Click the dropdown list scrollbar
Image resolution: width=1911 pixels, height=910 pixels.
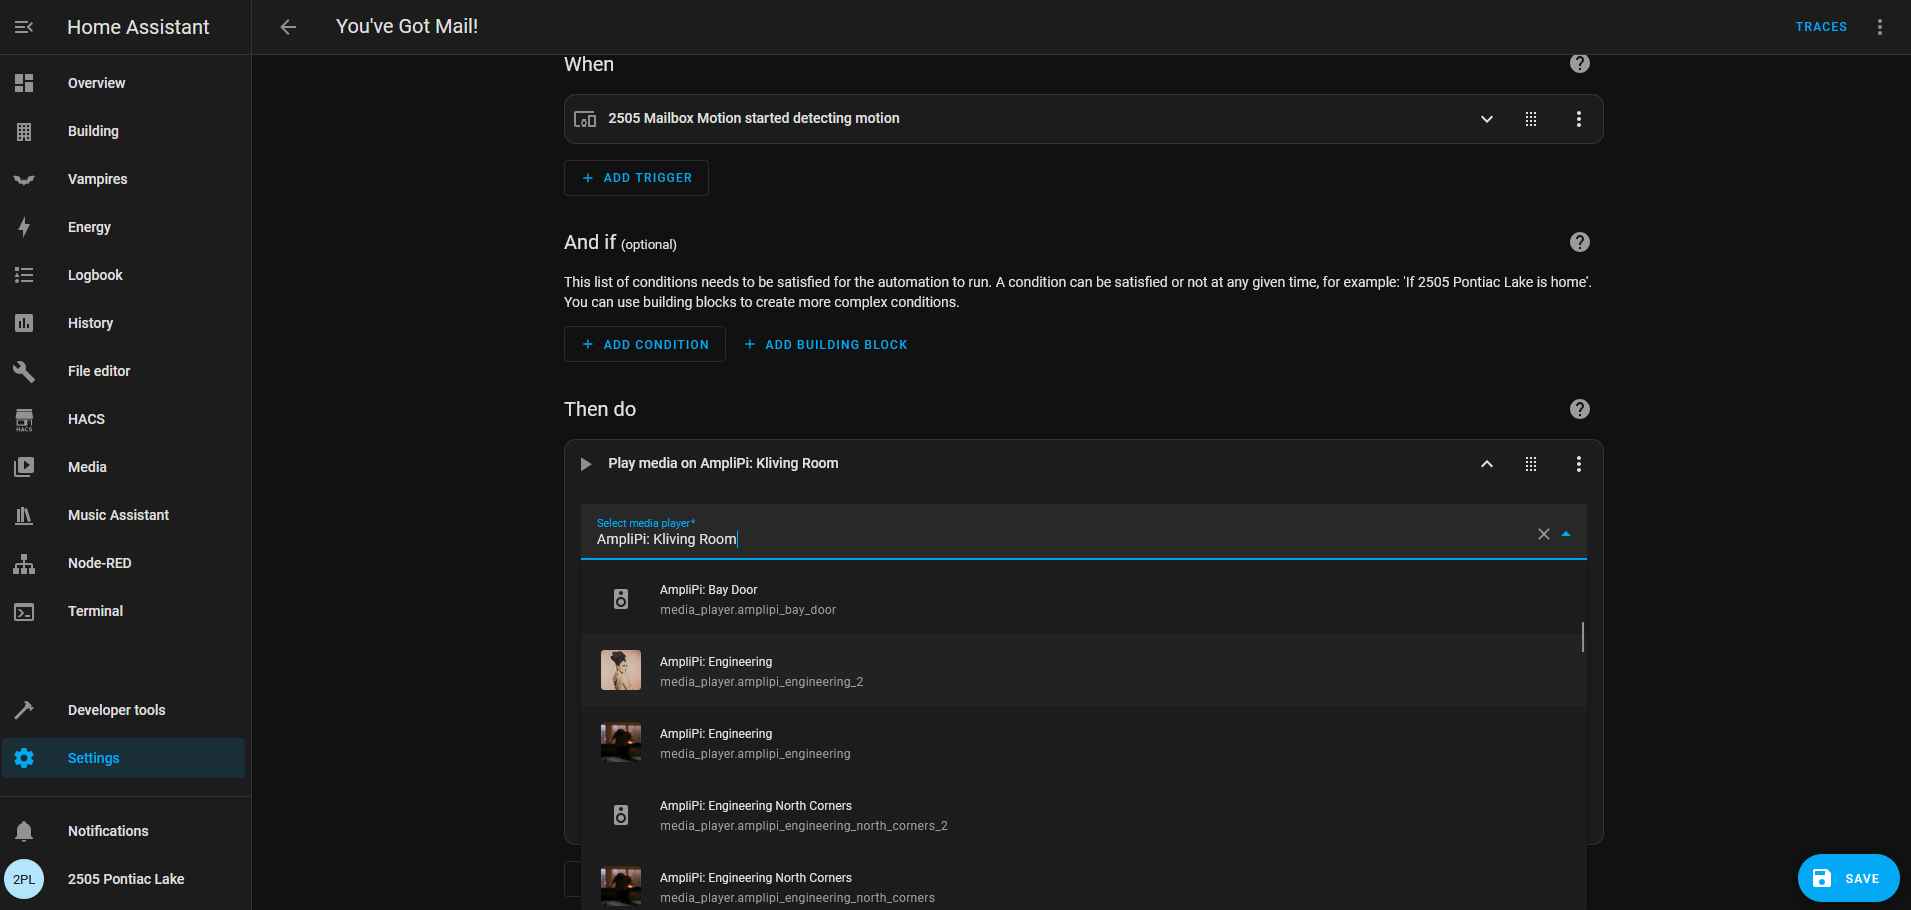coord(1583,636)
